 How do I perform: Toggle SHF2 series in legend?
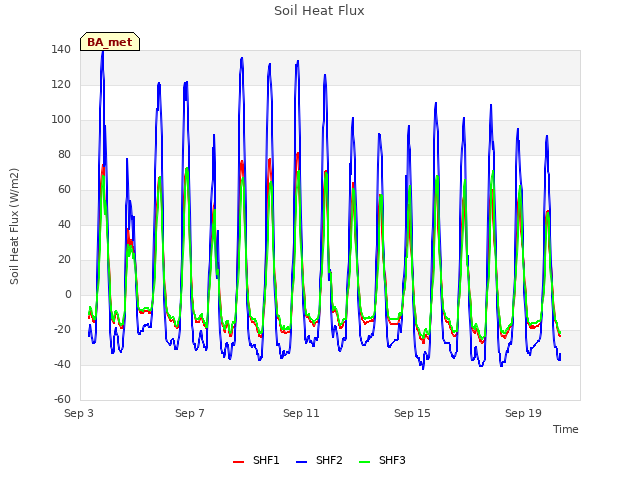319,460
